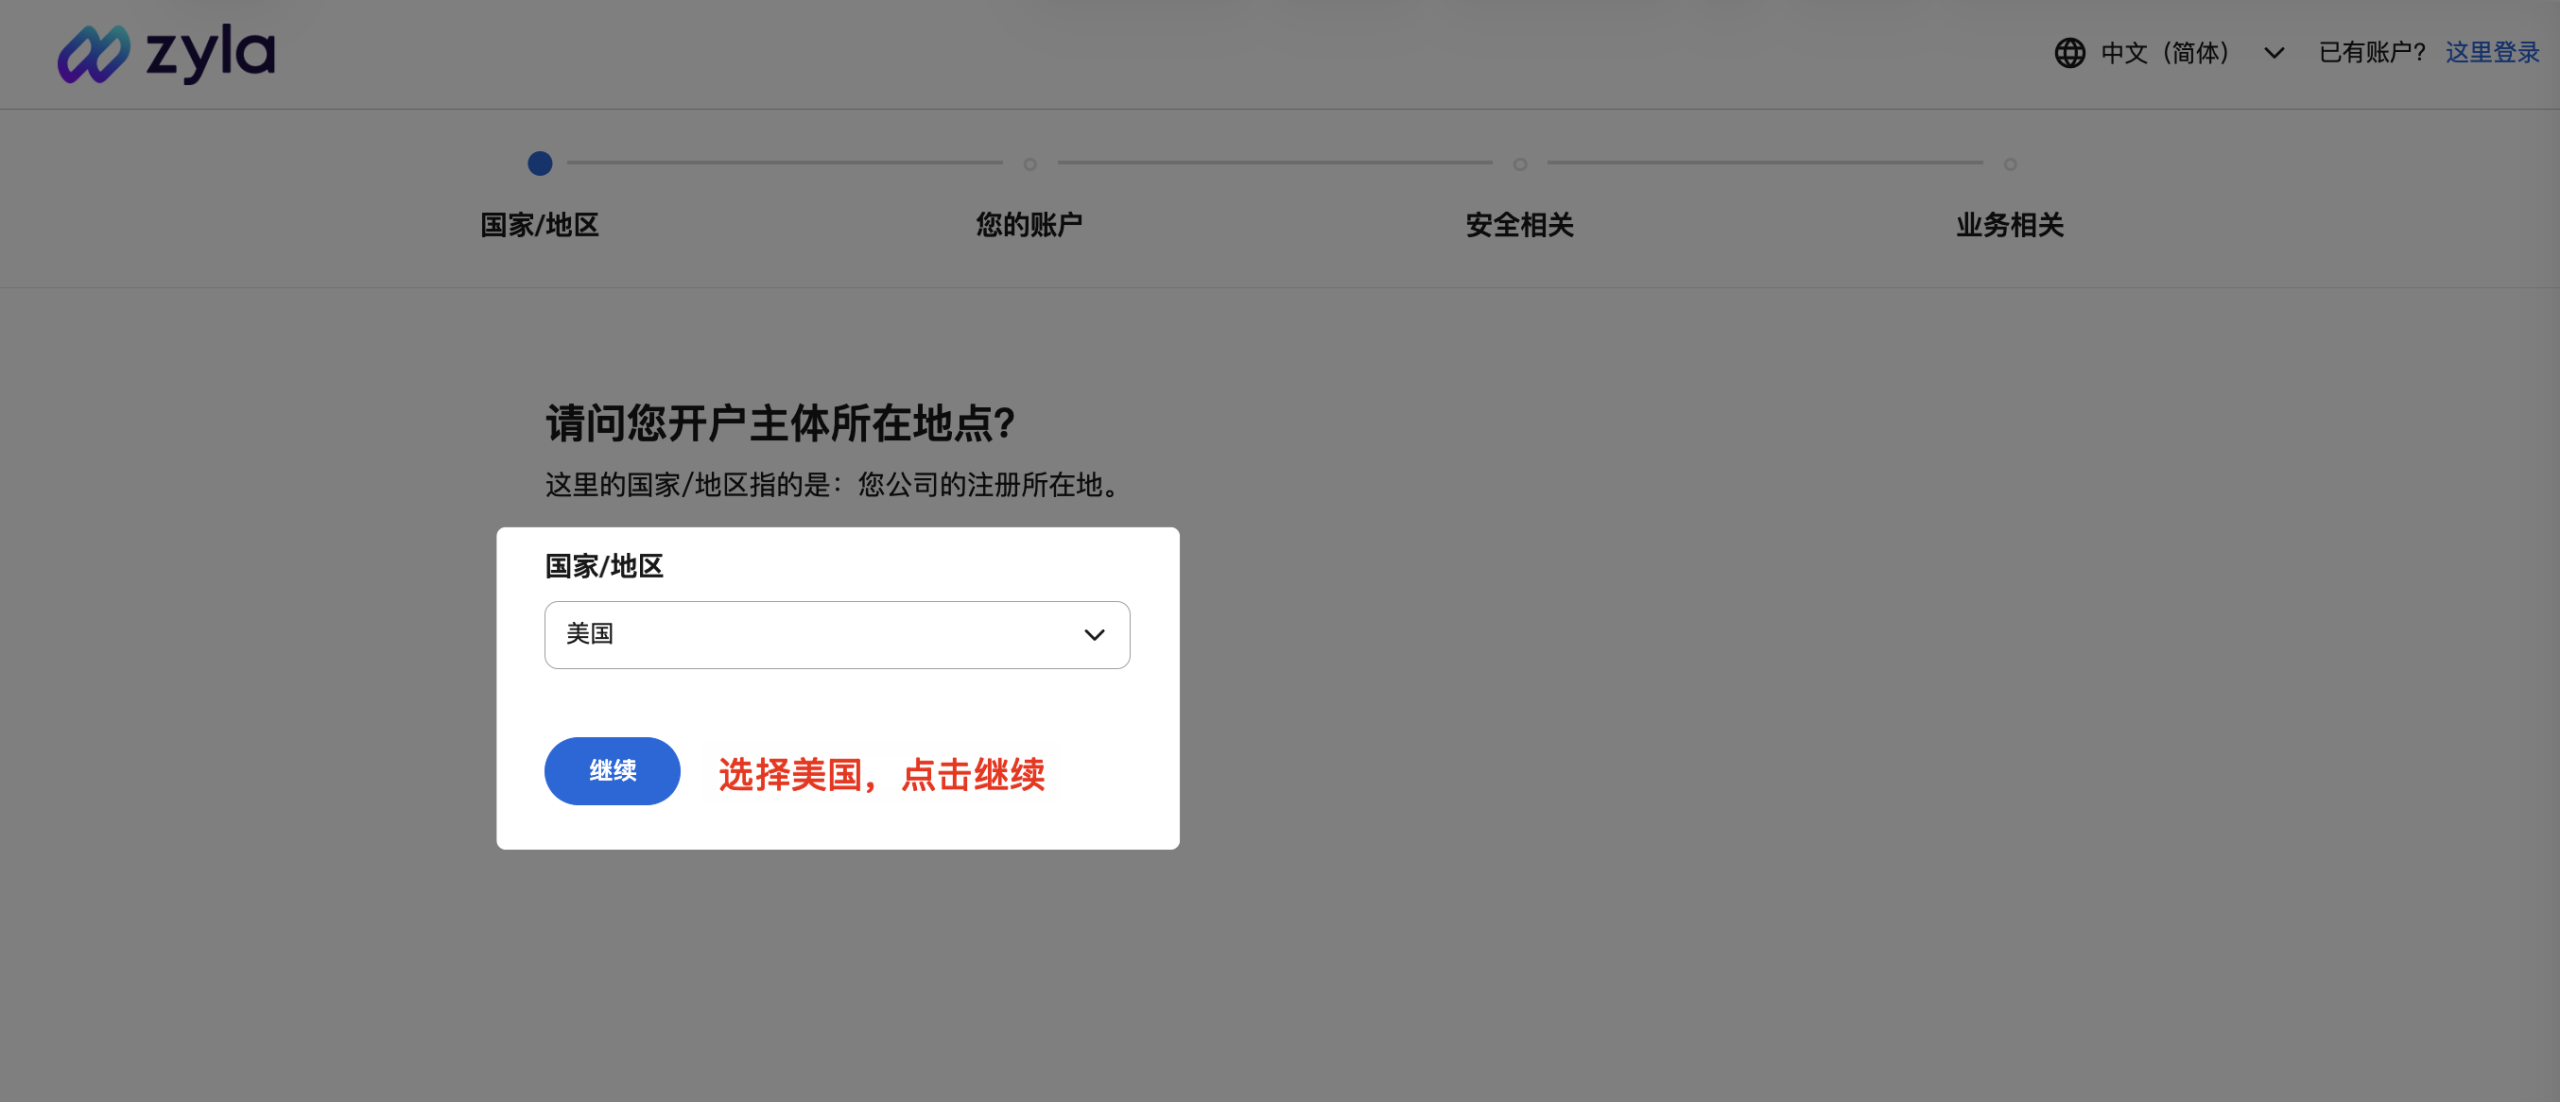This screenshot has height=1102, width=2560.
Task: Click the 您的账户 step circle
Action: click(x=1030, y=163)
